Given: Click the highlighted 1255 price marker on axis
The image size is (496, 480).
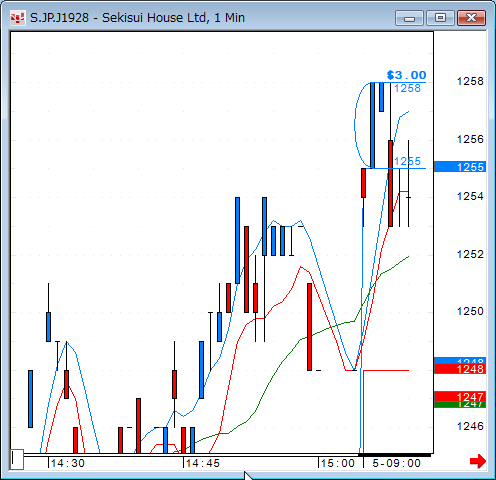Looking at the screenshot, I should click(x=460, y=167).
